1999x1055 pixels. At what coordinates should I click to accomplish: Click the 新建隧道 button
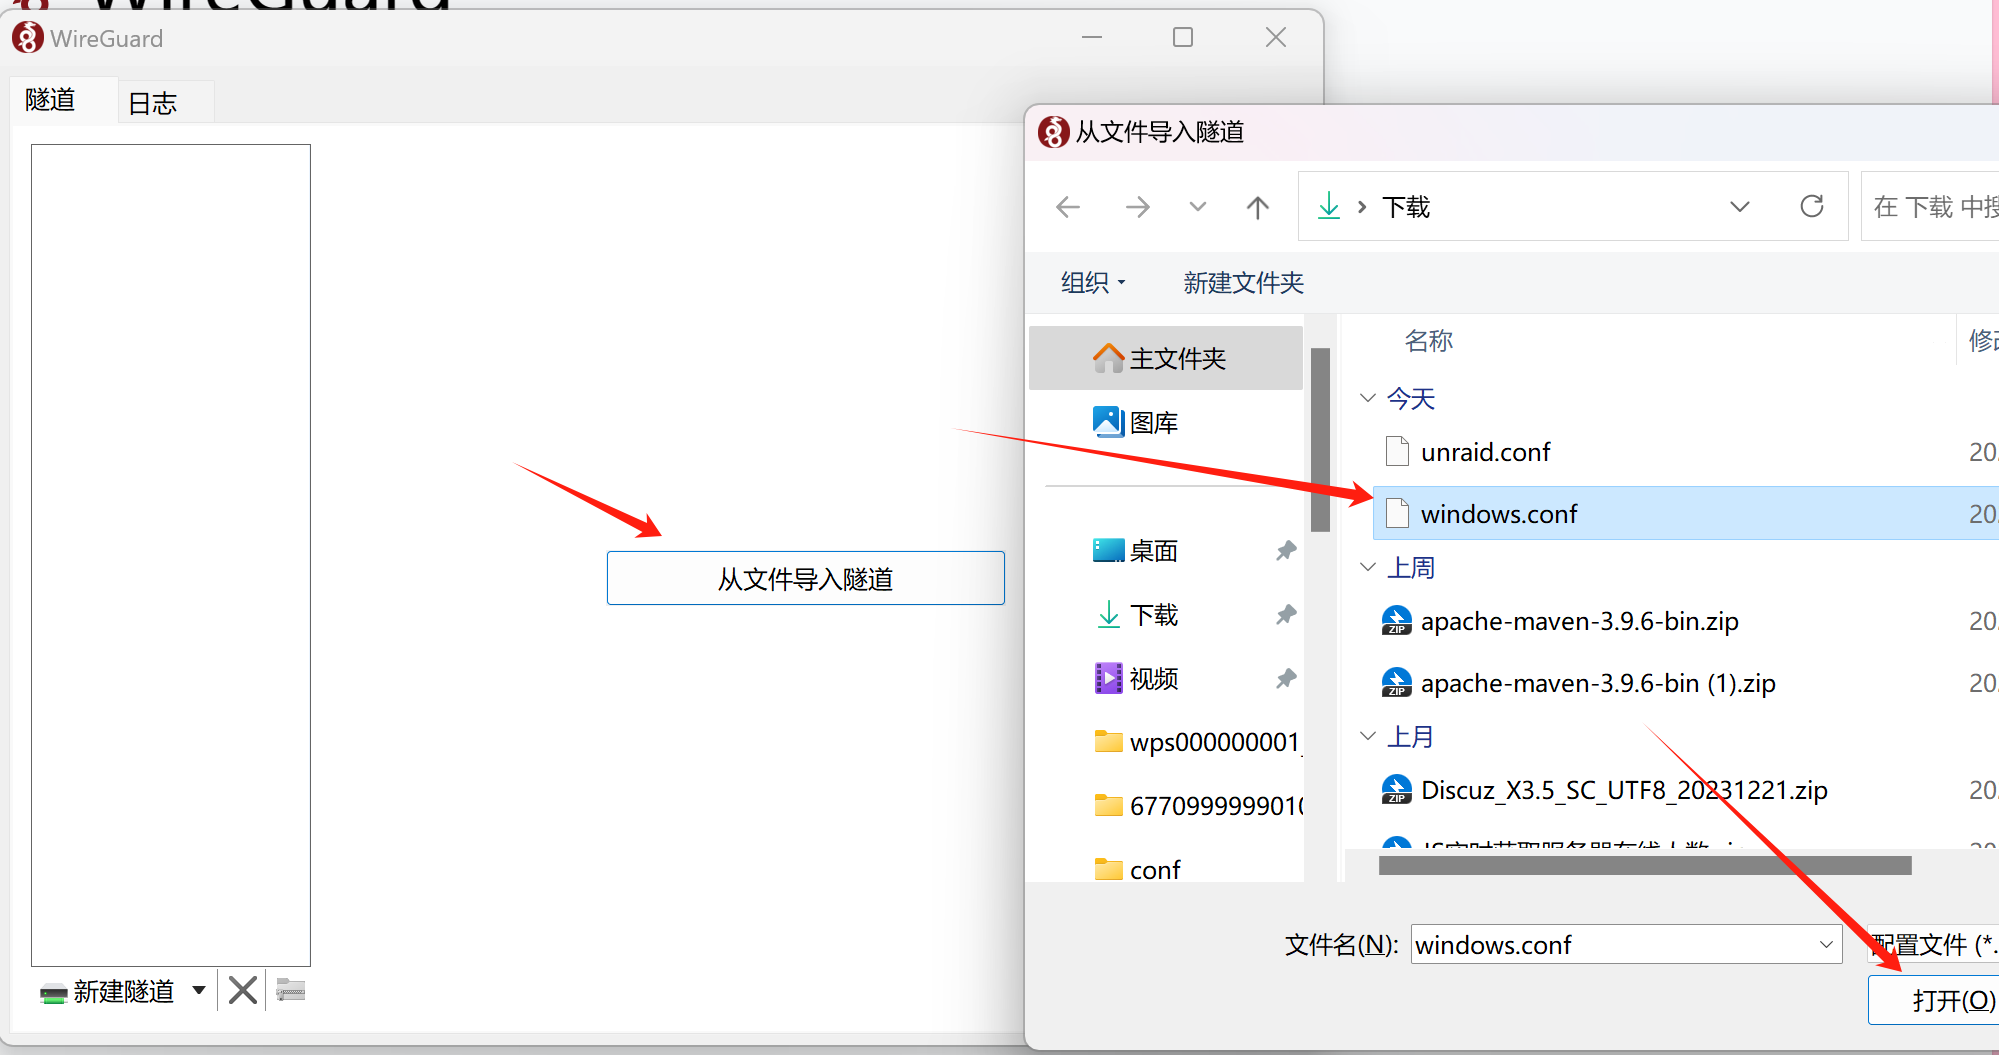107,991
